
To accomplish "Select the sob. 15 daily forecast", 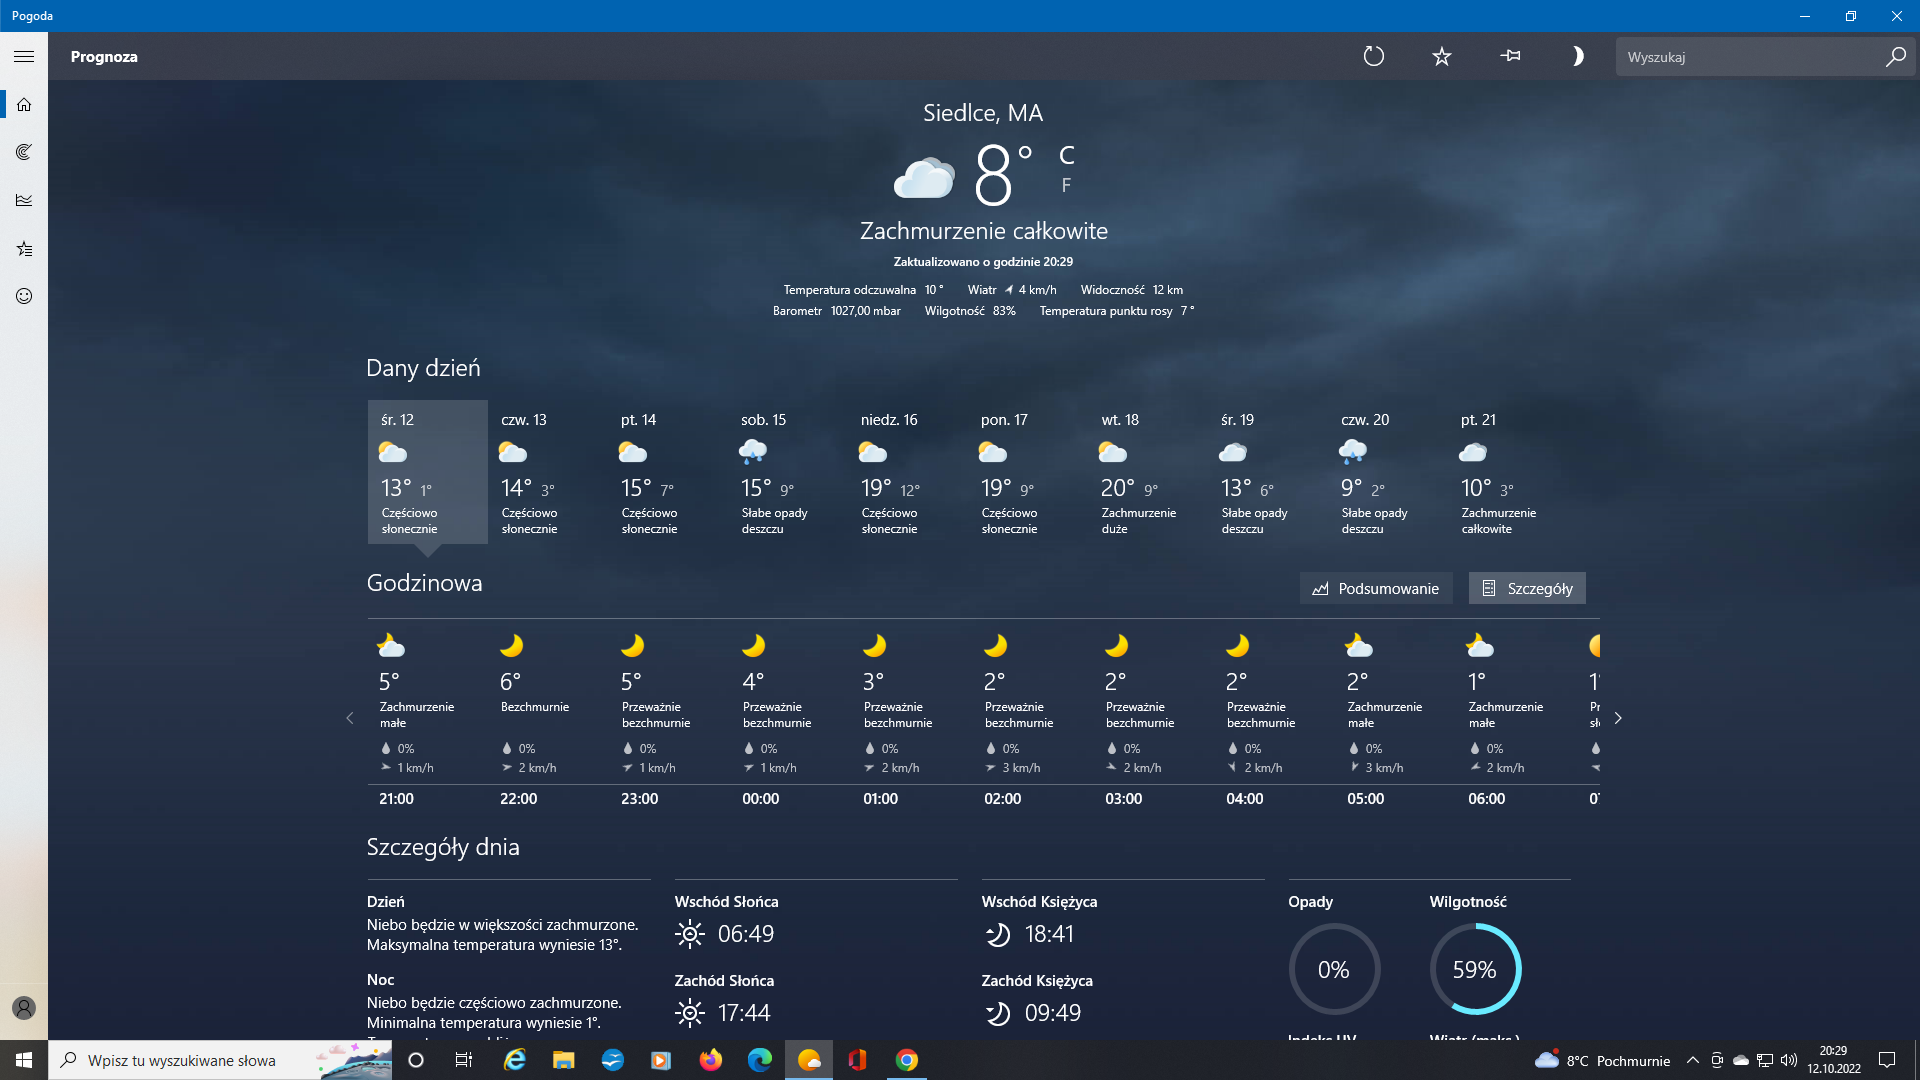I will coord(787,472).
